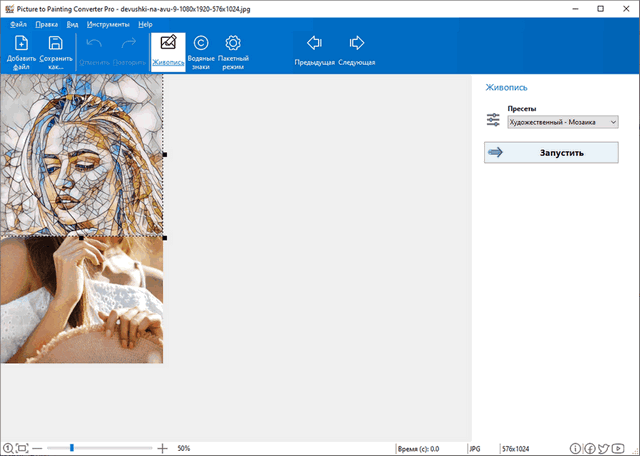Click the Сохранить как (Save as) icon
640x456 pixels.
pos(56,50)
